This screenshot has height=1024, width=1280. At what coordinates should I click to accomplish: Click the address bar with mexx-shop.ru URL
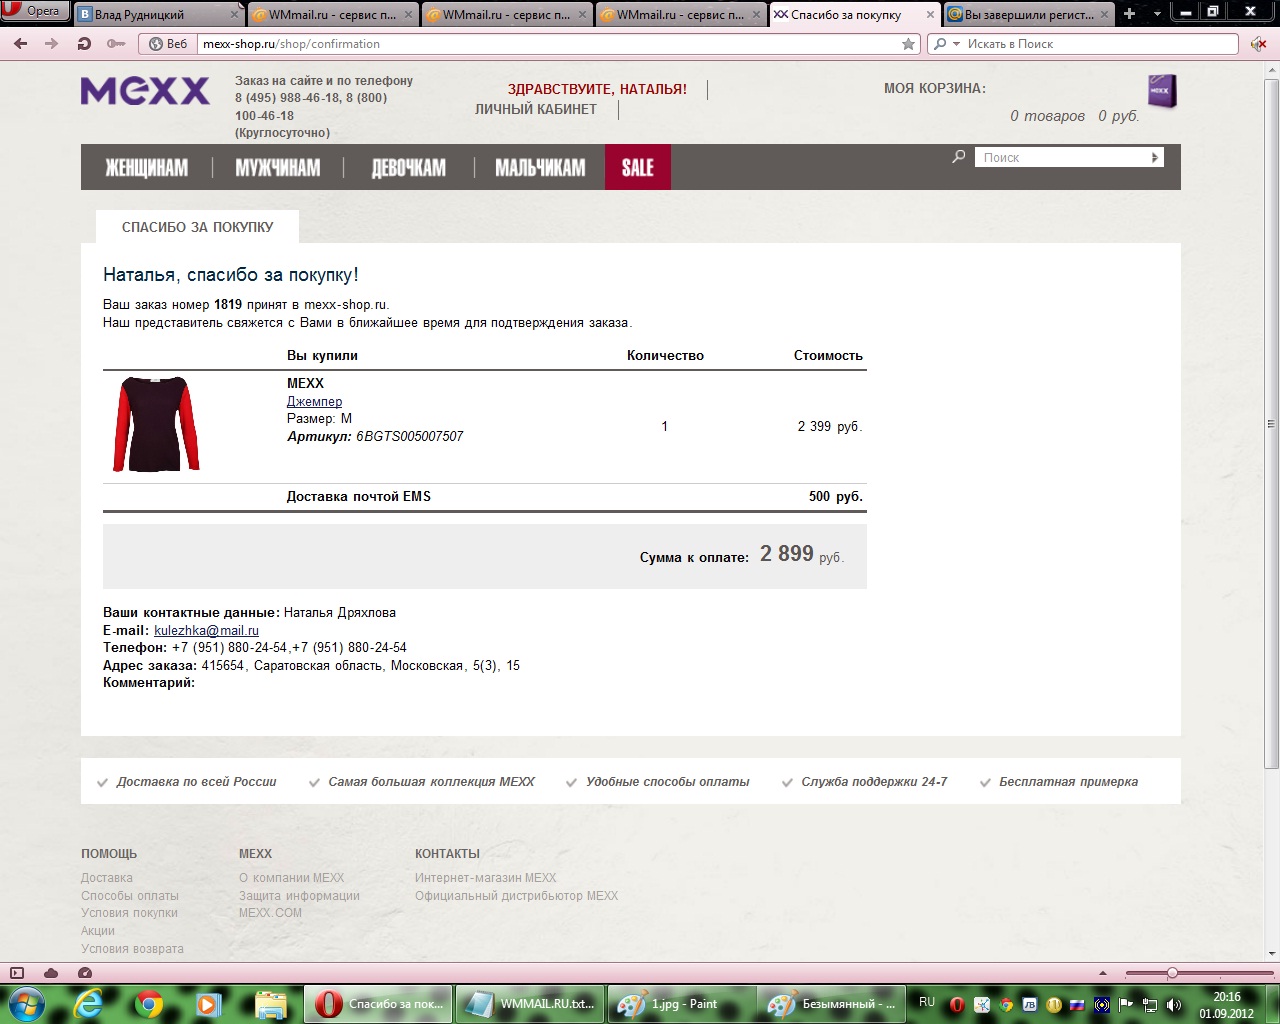click(550, 44)
